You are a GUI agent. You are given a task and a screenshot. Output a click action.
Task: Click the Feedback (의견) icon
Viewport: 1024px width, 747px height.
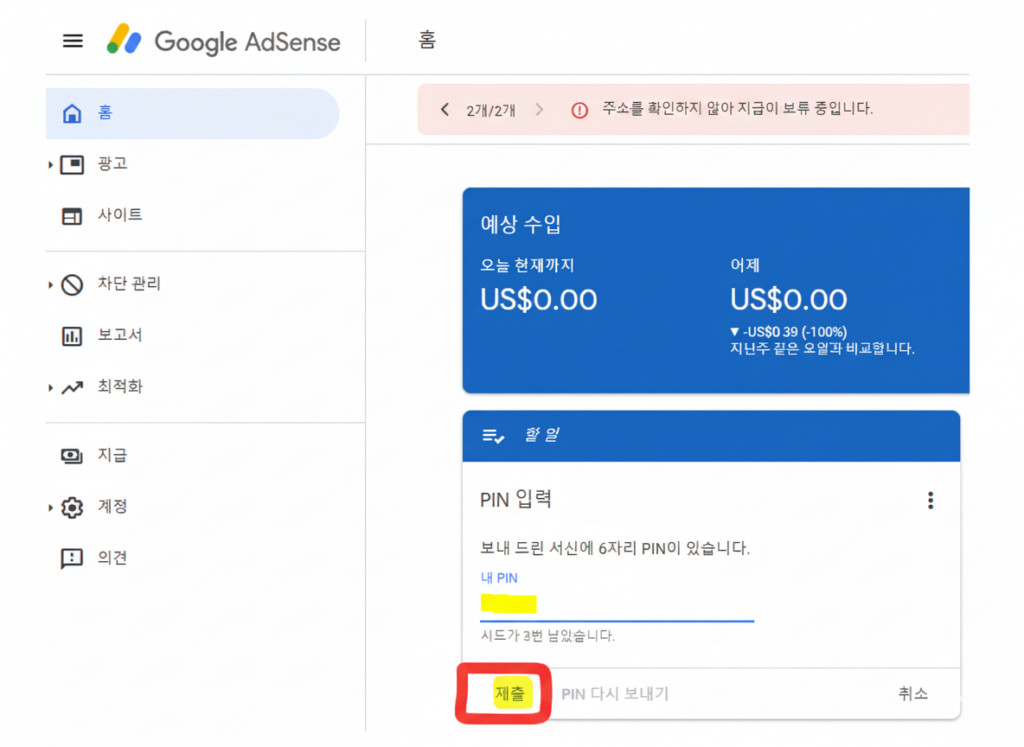click(x=72, y=558)
